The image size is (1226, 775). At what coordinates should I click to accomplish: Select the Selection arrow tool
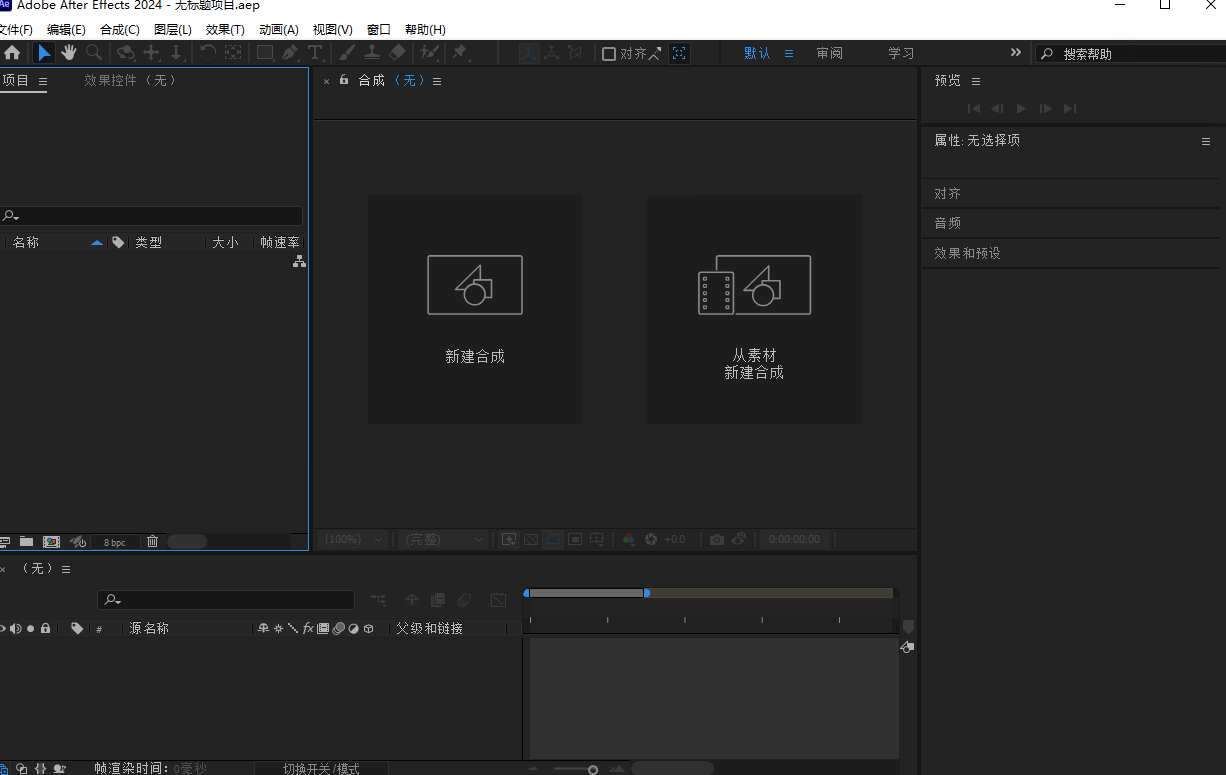click(45, 53)
